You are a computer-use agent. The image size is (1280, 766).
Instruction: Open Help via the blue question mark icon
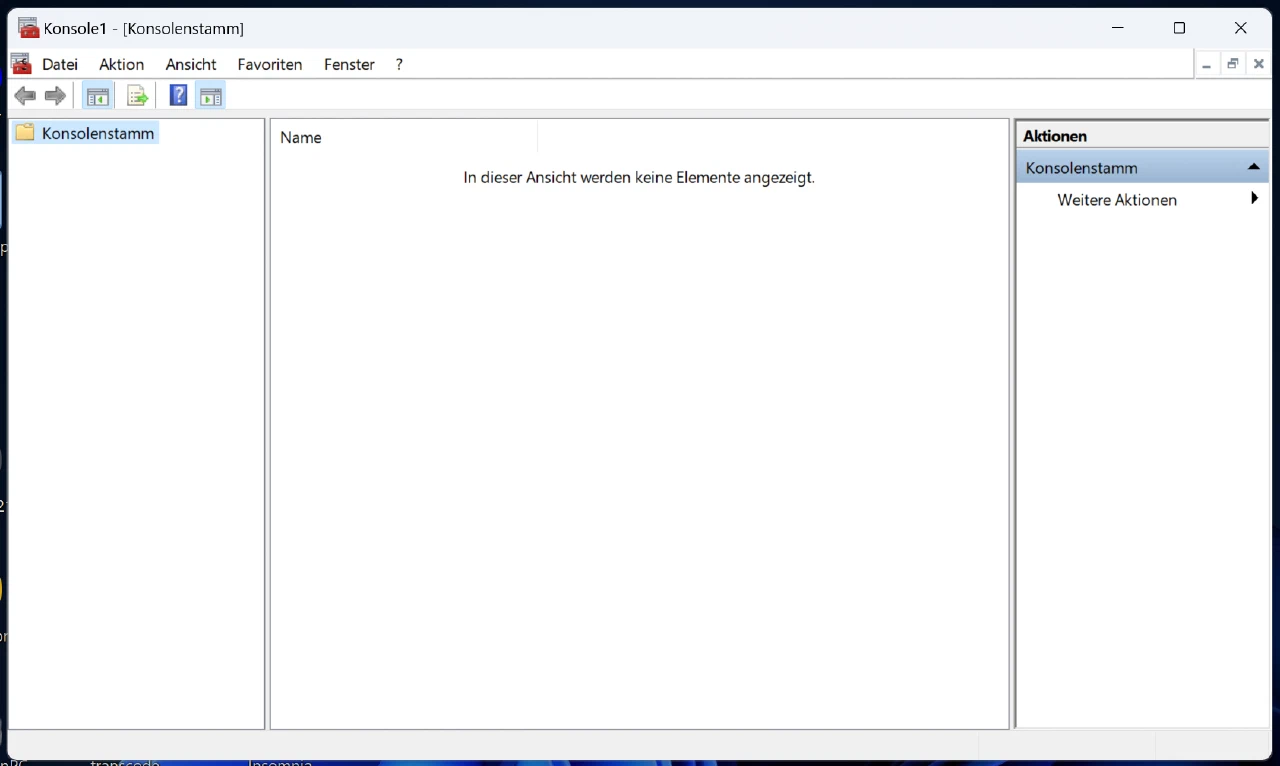pyautogui.click(x=178, y=96)
